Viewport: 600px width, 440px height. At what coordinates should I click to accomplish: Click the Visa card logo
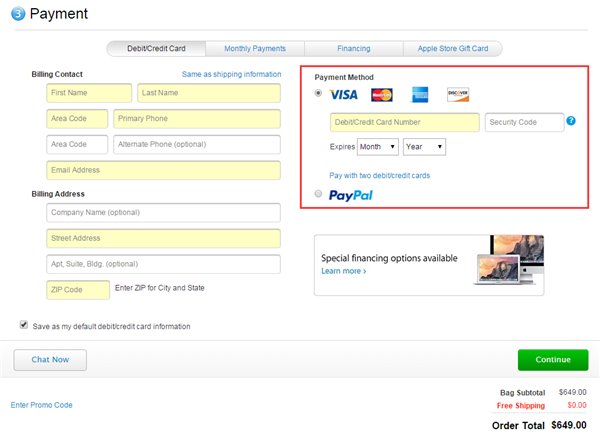(x=343, y=95)
